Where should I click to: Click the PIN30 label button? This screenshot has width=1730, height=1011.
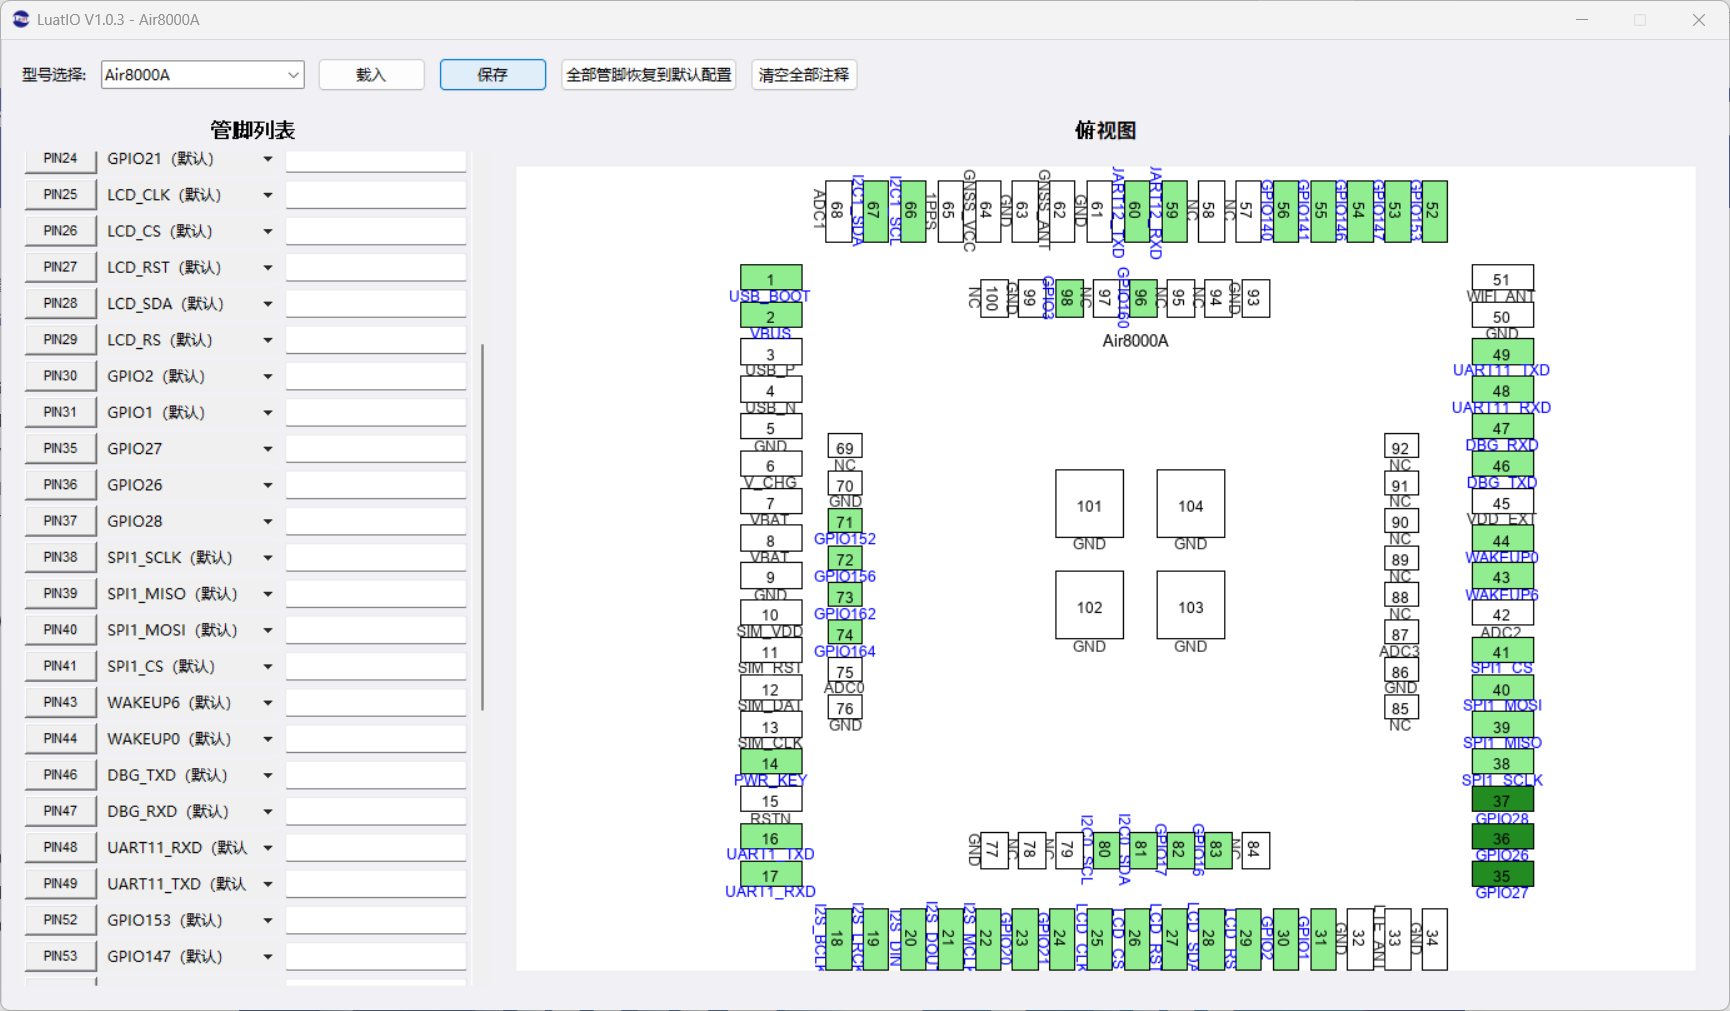[60, 376]
